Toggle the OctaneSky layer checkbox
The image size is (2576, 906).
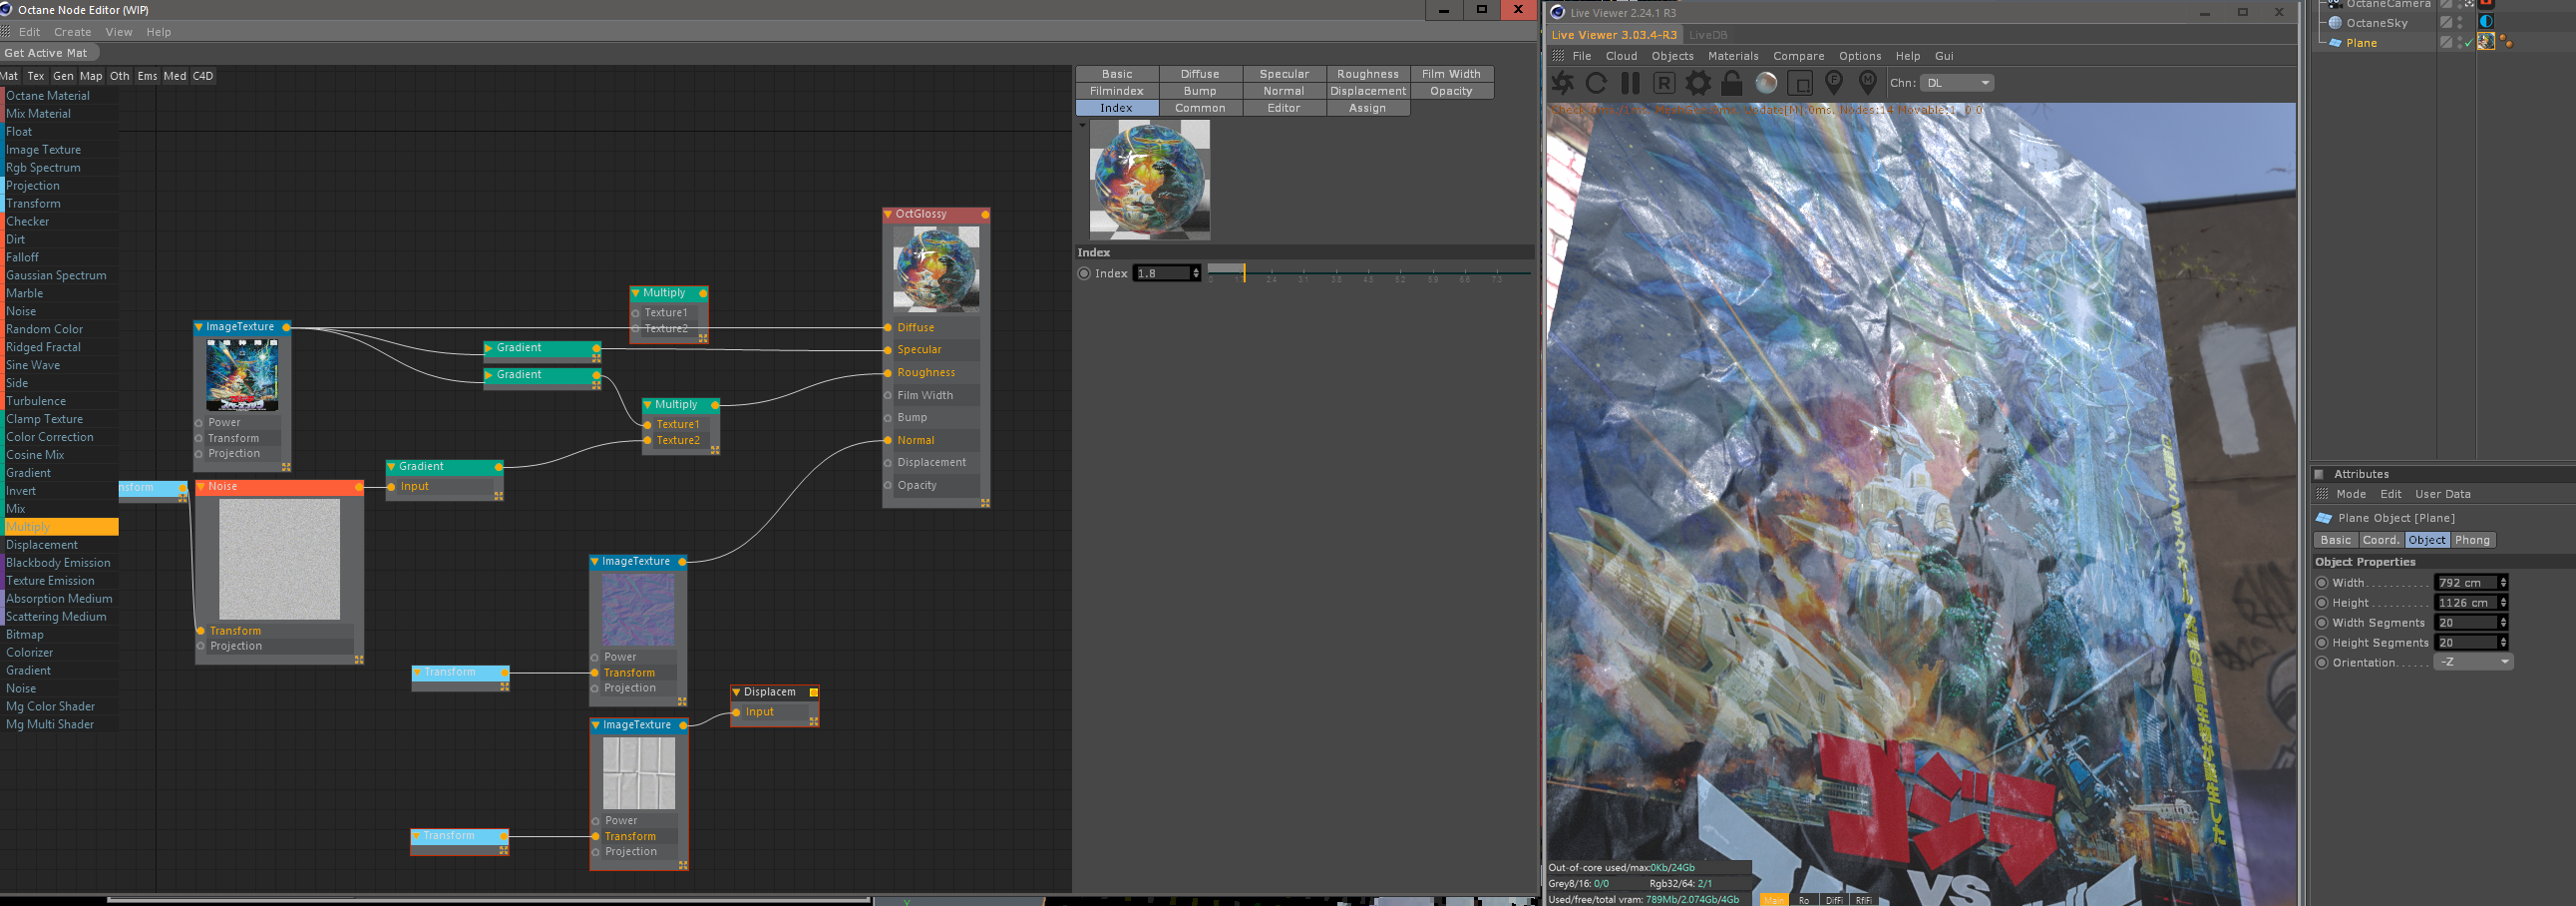(x=2446, y=23)
